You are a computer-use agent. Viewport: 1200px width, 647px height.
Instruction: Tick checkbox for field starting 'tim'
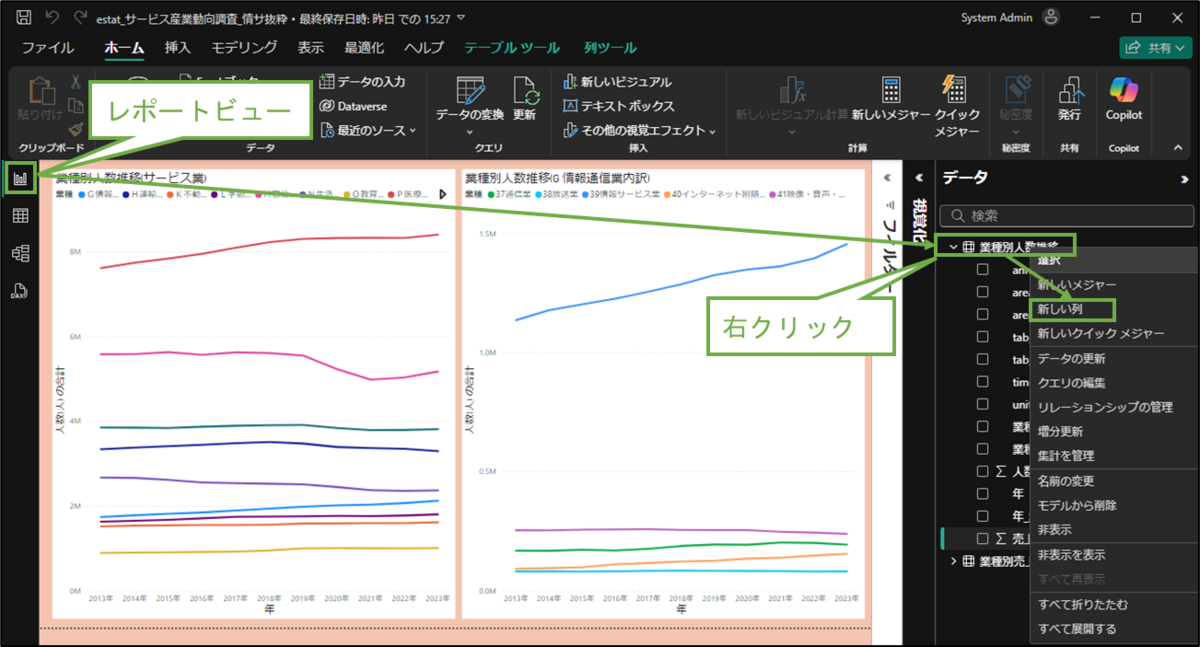pyautogui.click(x=983, y=381)
